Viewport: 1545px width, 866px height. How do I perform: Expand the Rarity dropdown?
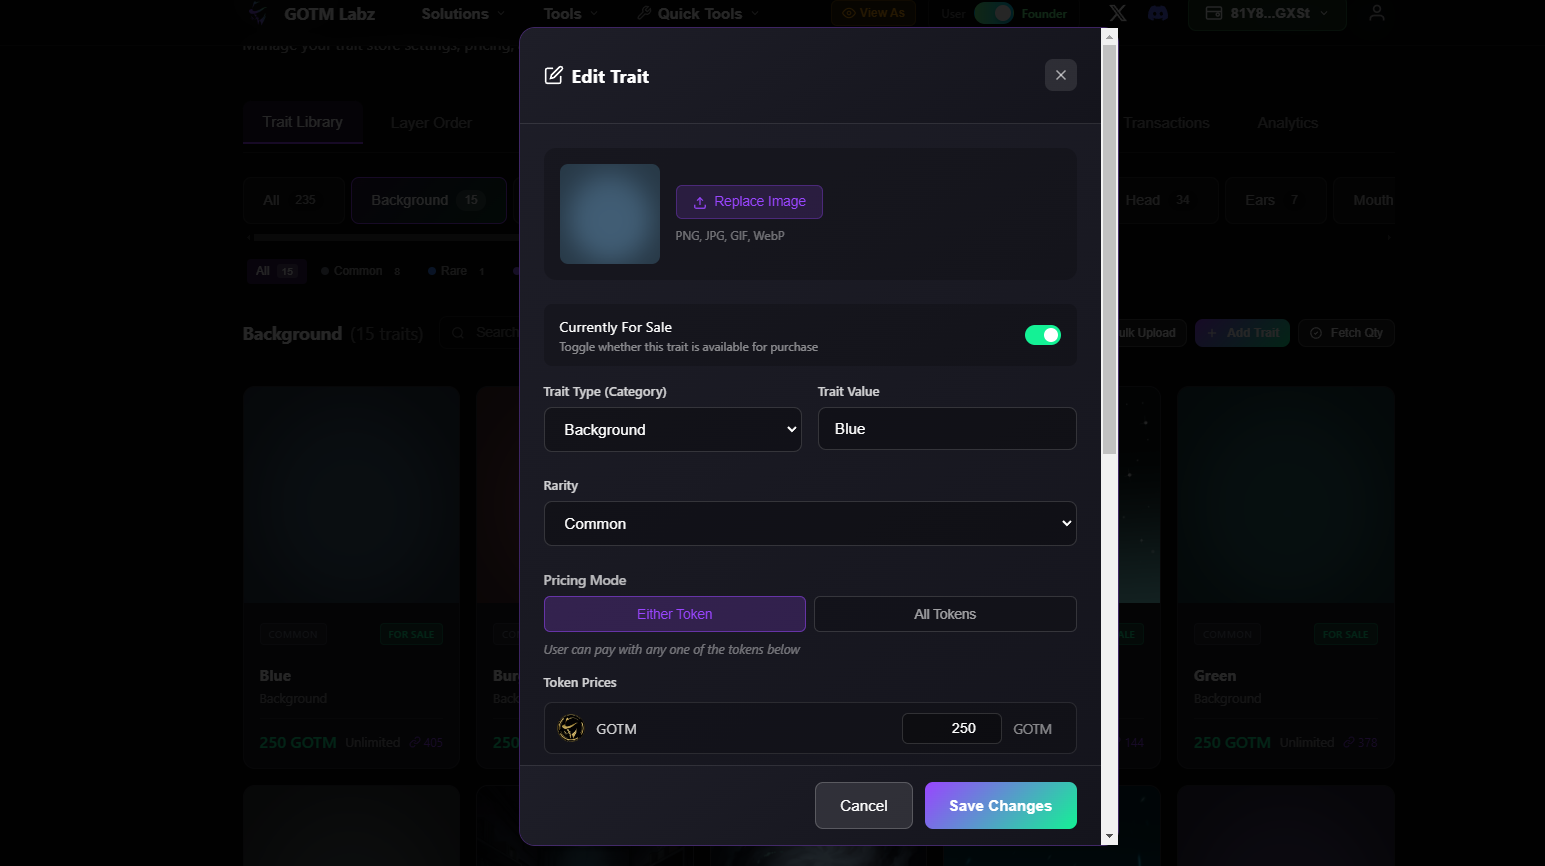pos(809,523)
